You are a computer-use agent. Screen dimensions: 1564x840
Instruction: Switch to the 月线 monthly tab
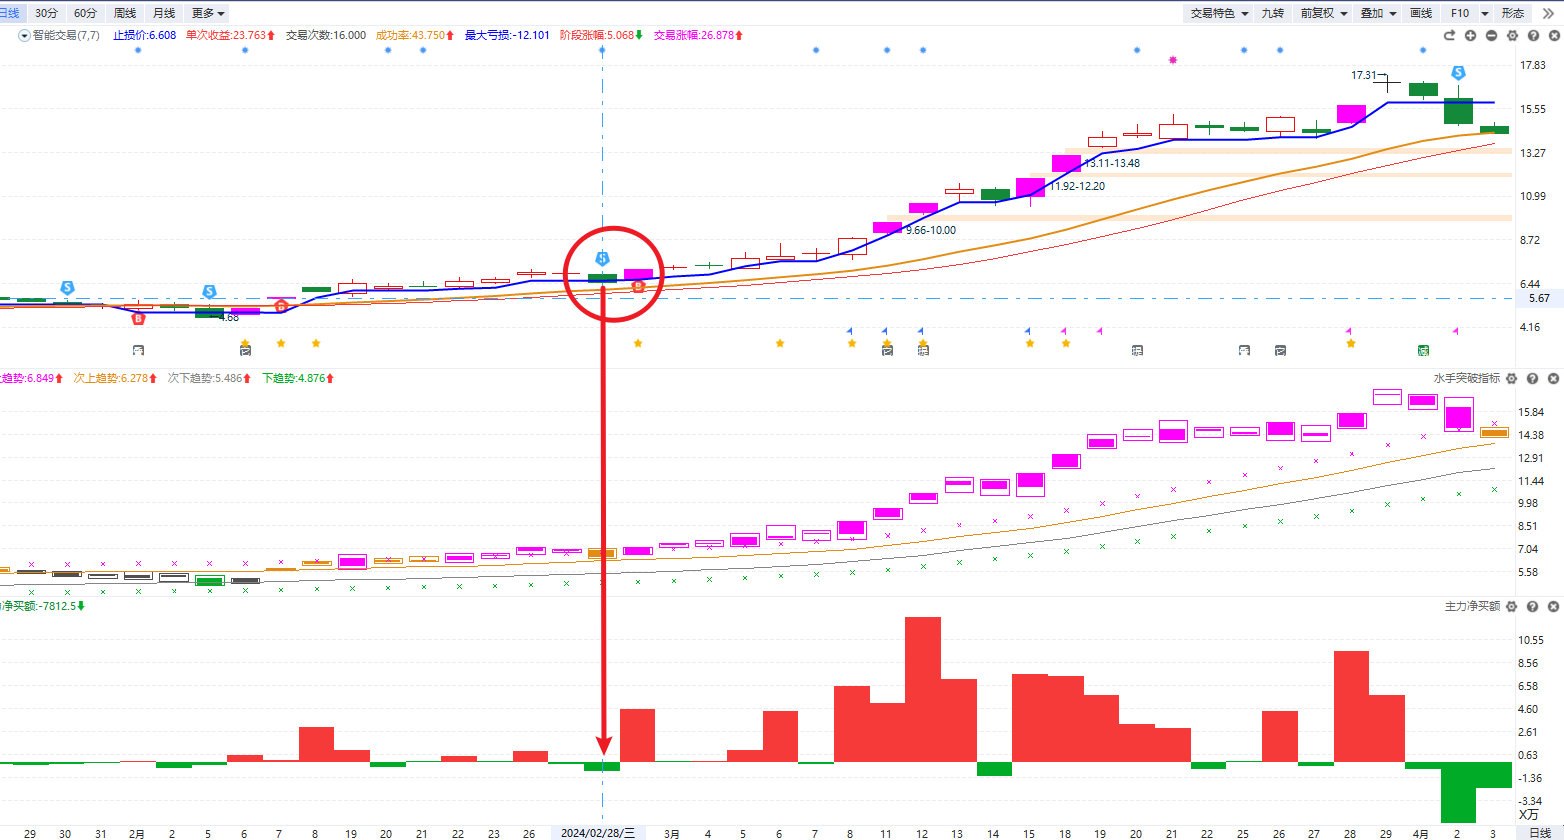[x=164, y=13]
